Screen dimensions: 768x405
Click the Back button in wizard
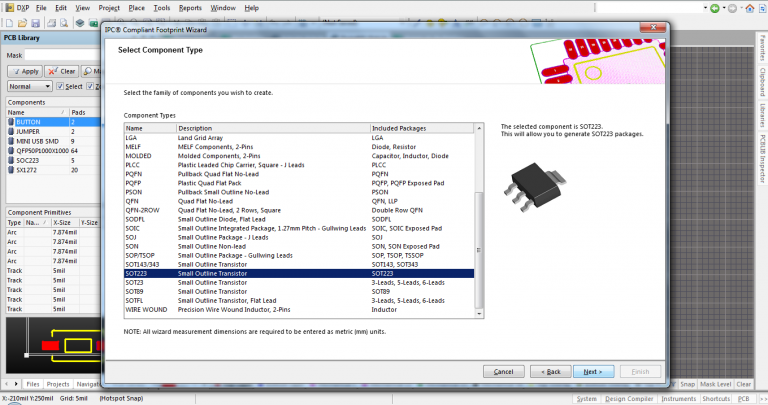point(551,372)
